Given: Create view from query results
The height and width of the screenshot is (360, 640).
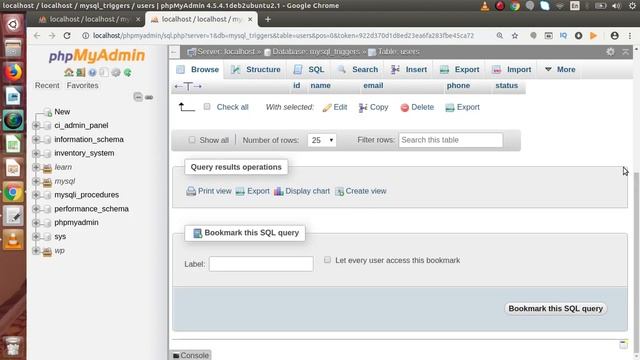Looking at the screenshot, I should click(x=360, y=191).
